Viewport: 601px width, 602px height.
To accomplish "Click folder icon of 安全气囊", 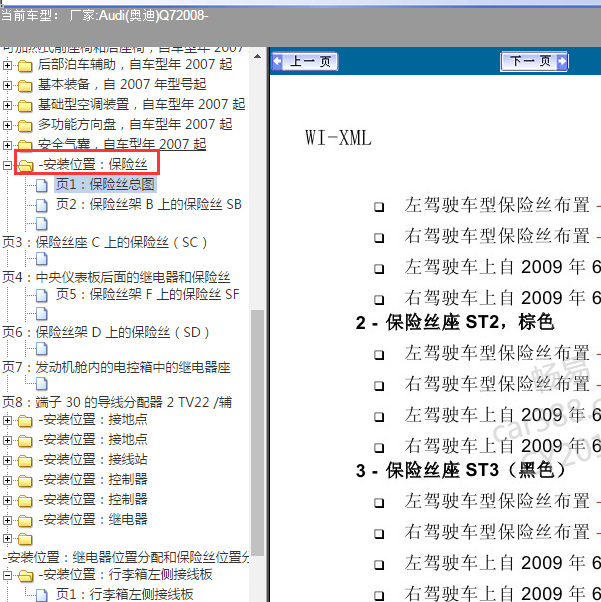I will click(25, 146).
